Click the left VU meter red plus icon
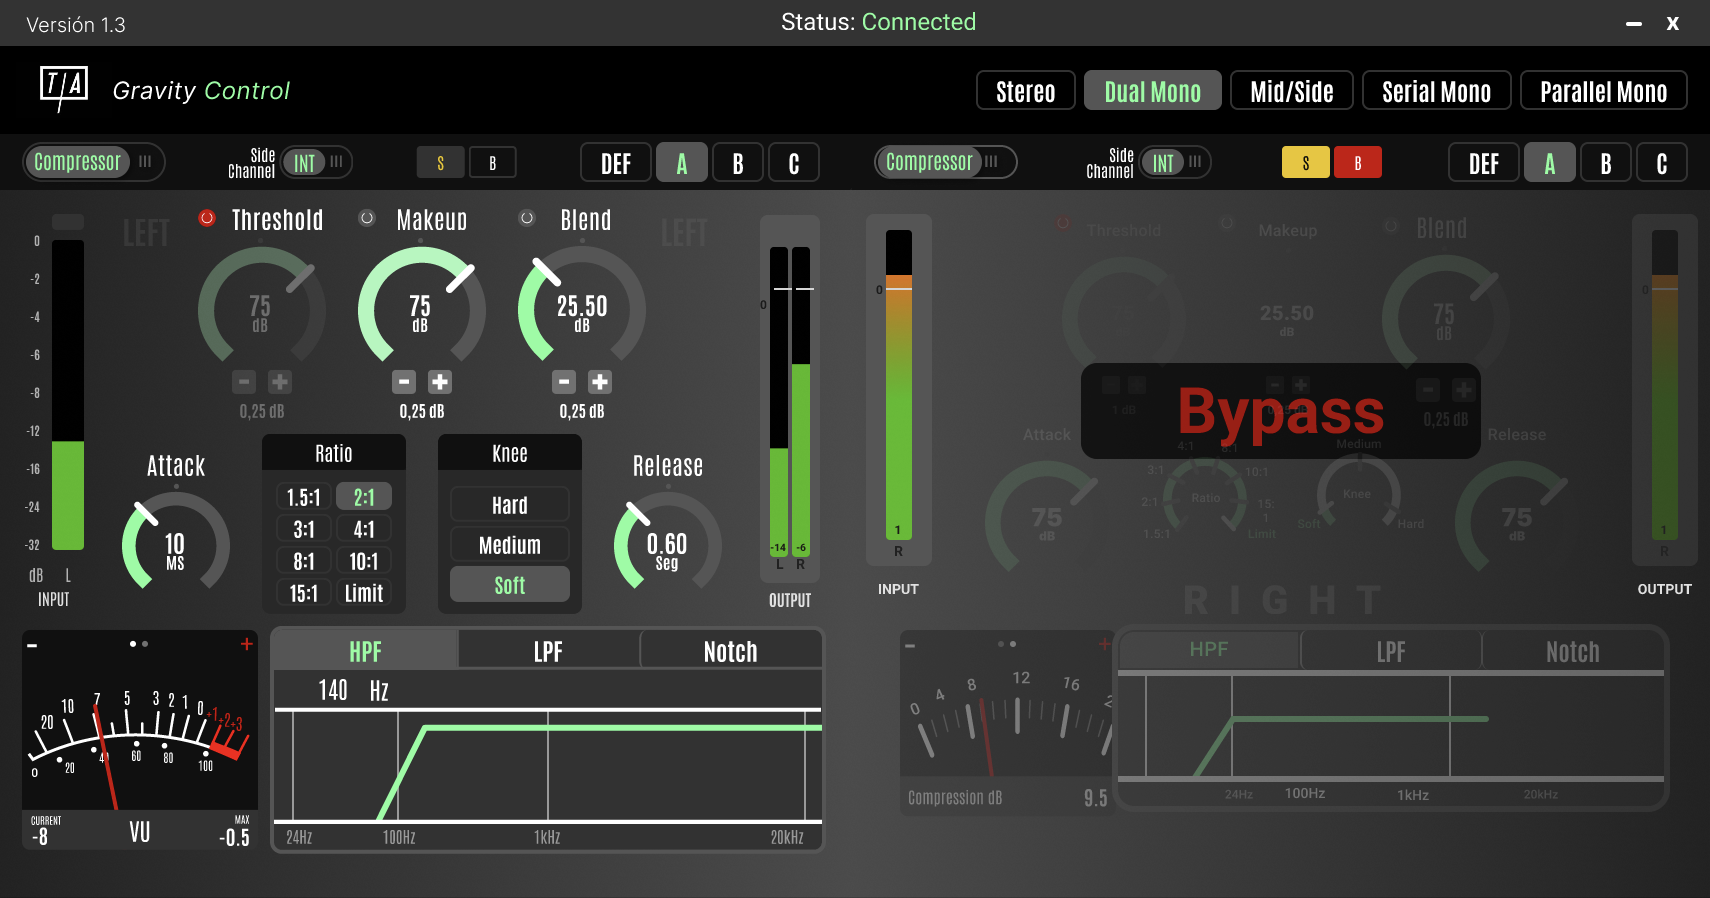The height and width of the screenshot is (898, 1710). coord(246,644)
